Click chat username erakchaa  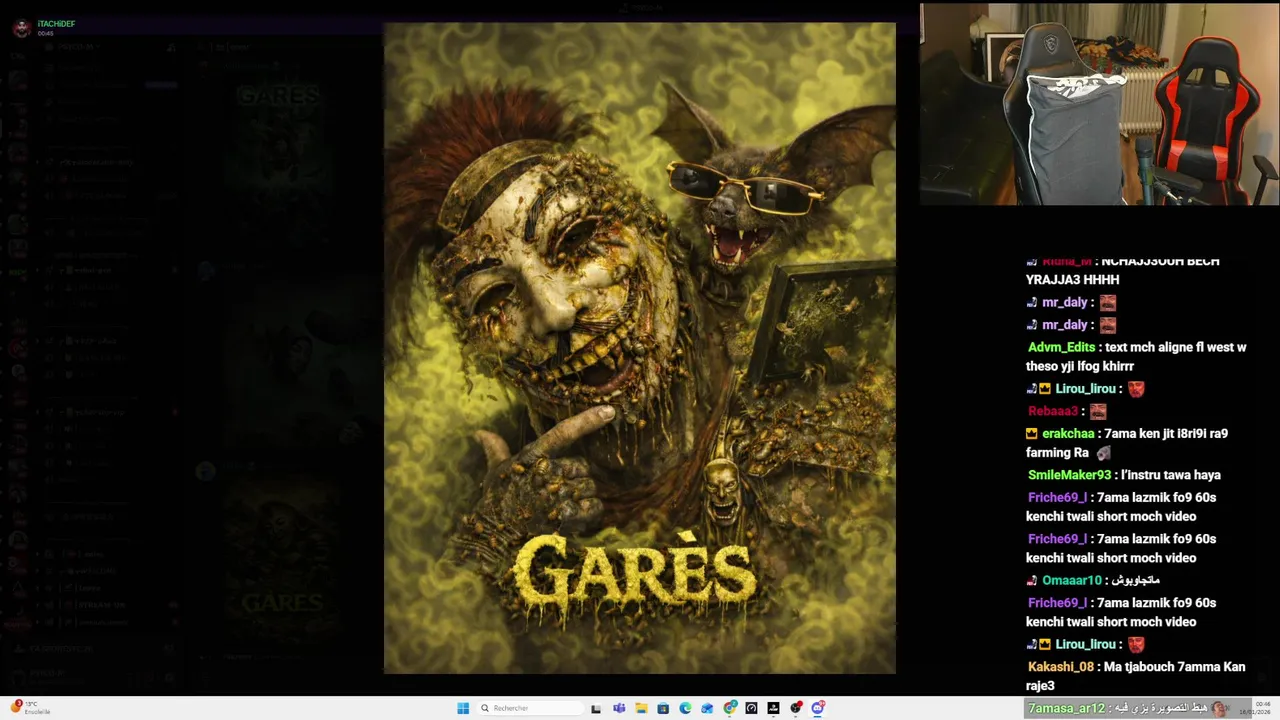click(x=1068, y=433)
